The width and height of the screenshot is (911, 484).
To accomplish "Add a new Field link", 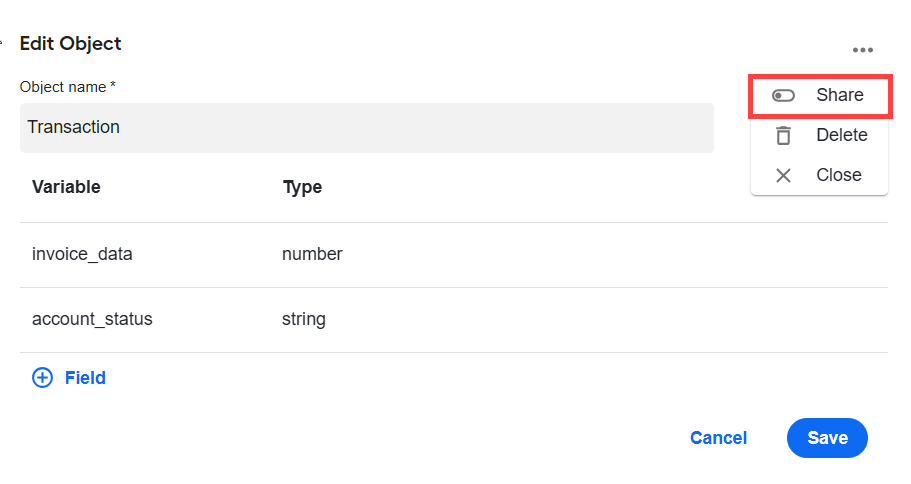I will [x=85, y=378].
